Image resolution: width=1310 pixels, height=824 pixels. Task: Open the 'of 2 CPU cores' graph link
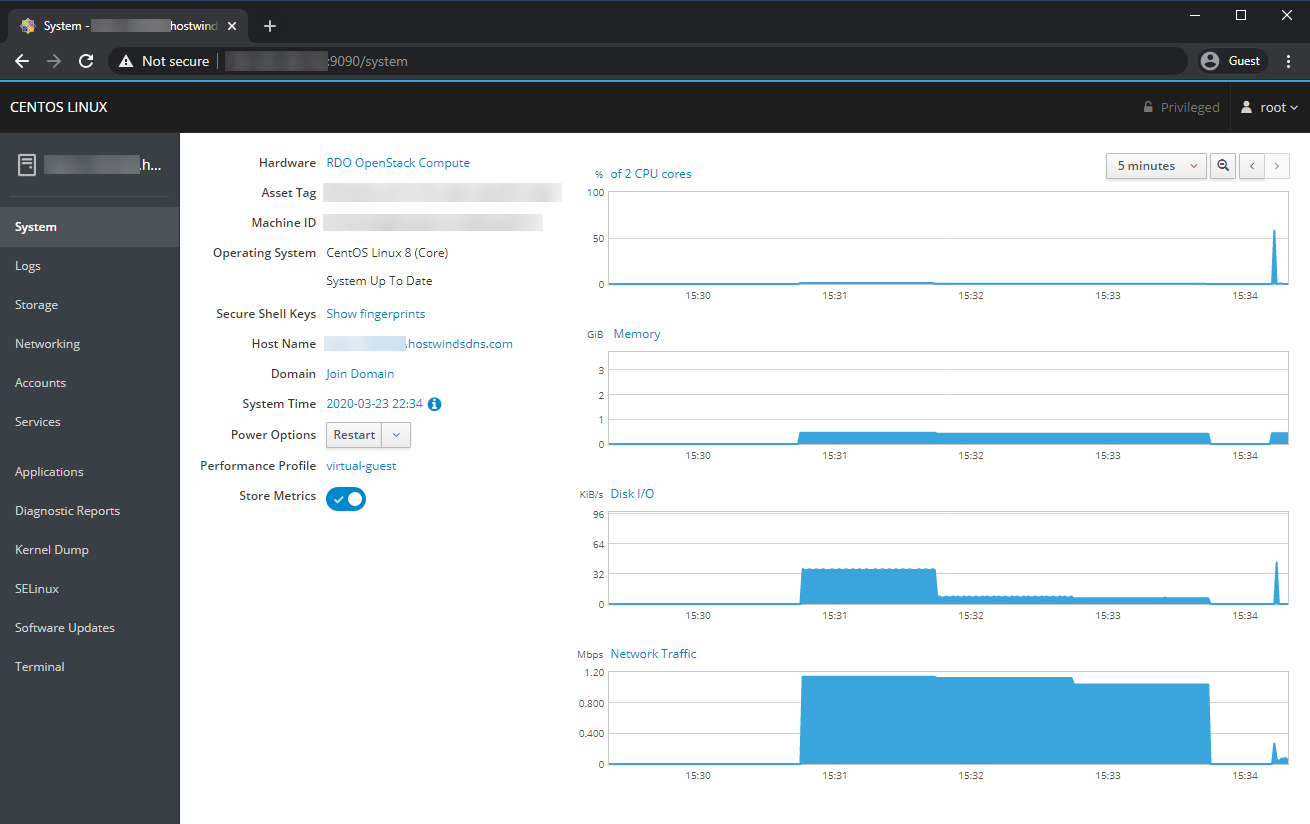[x=651, y=174]
